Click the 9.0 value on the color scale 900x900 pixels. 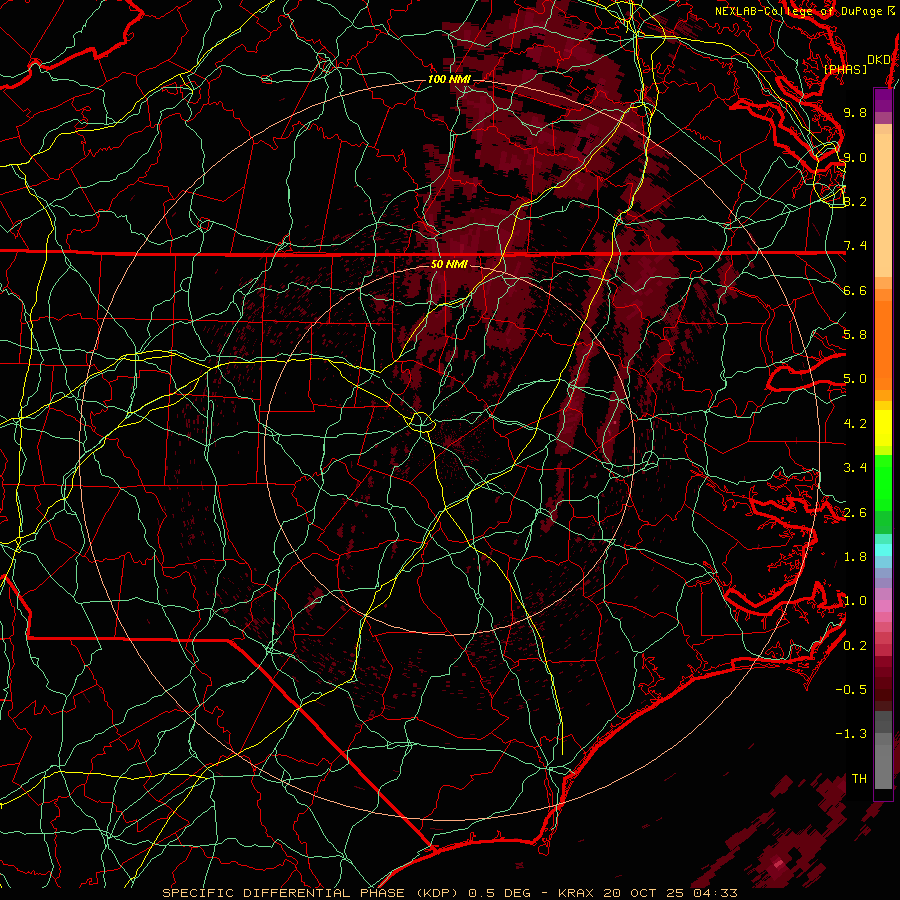855,157
